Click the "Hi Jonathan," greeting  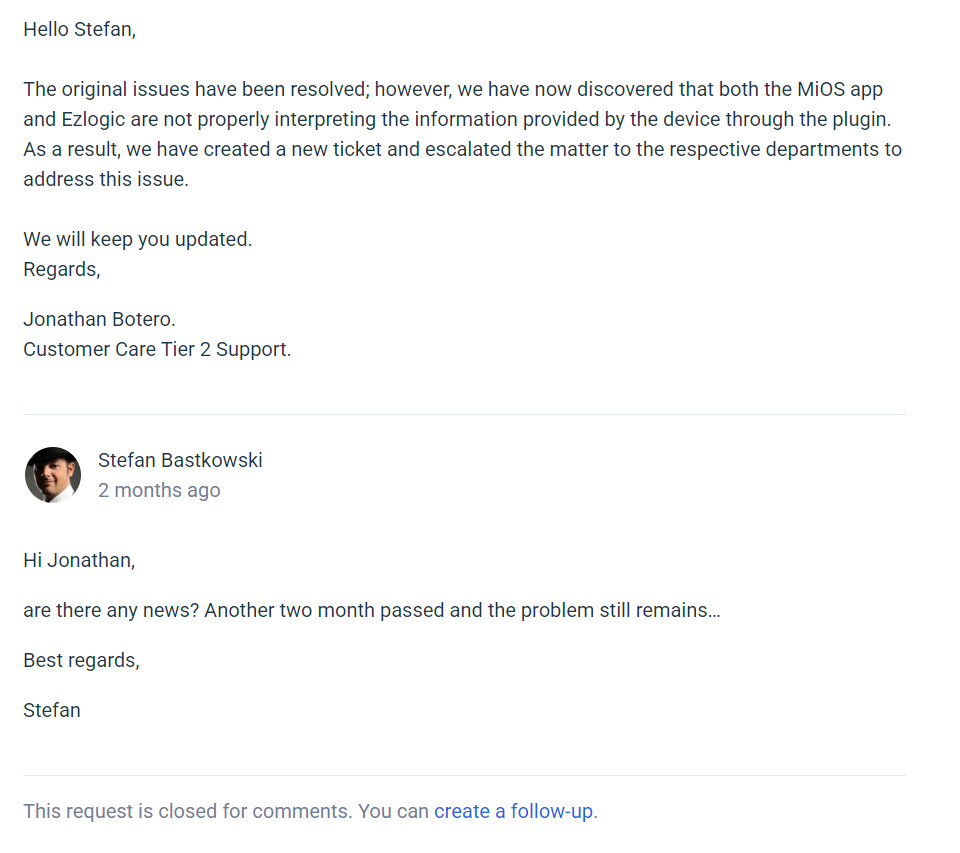(x=79, y=560)
